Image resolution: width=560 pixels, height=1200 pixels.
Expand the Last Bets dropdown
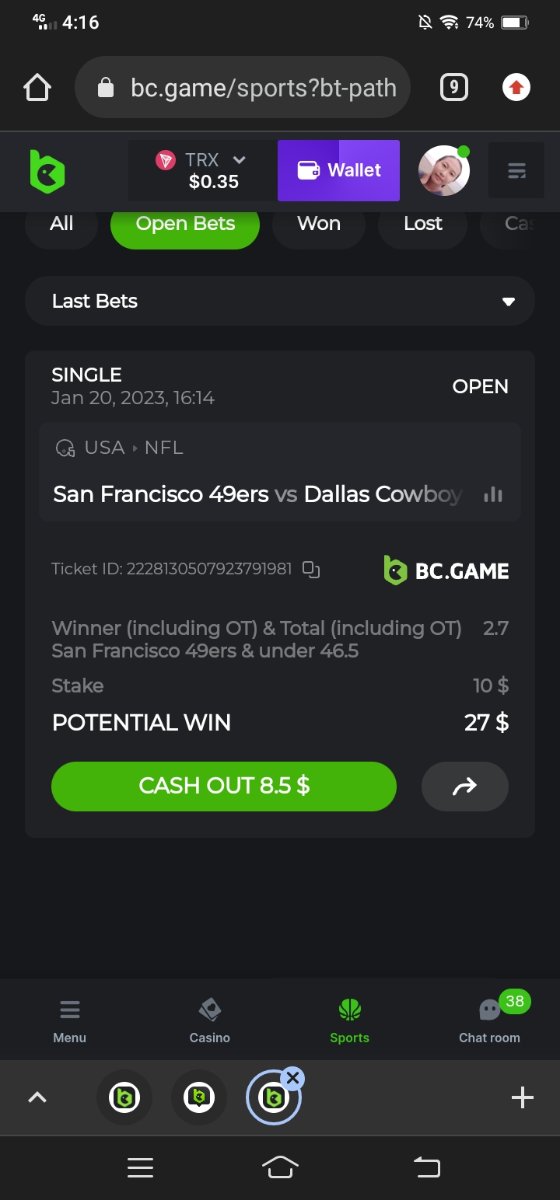(280, 301)
